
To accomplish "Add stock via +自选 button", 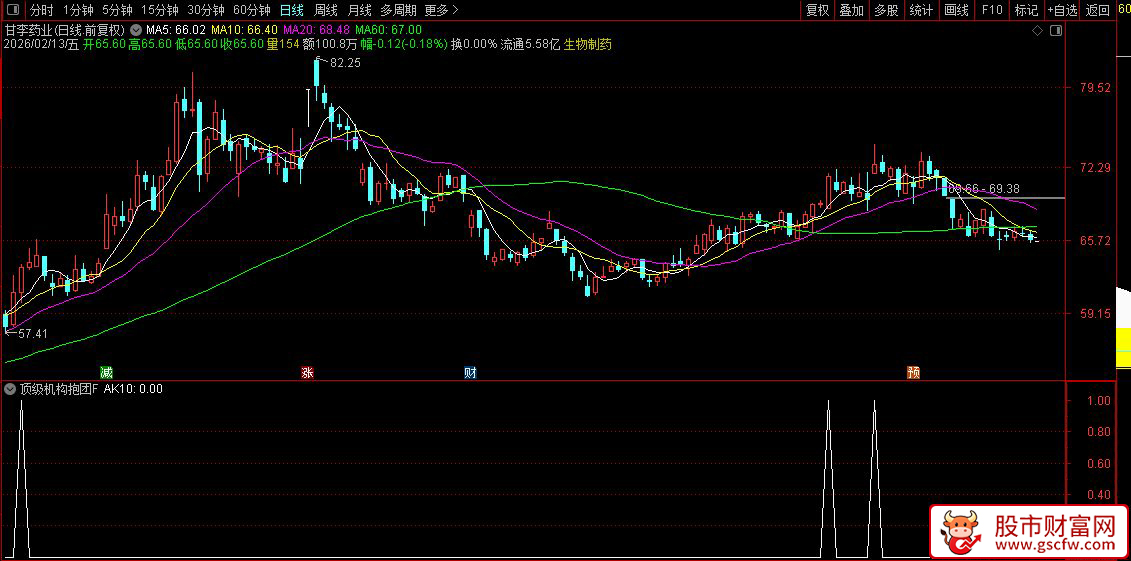I will 1062,10.
